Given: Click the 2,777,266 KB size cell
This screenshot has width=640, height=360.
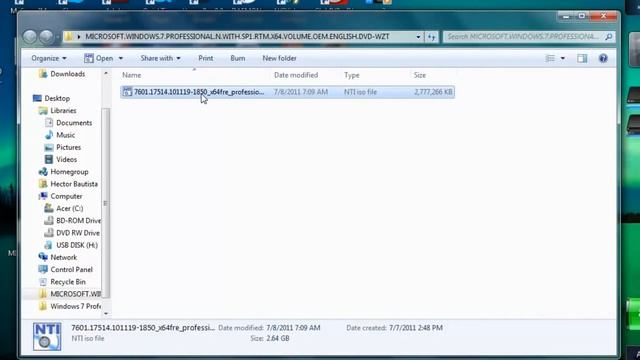Looking at the screenshot, I should click(433, 92).
